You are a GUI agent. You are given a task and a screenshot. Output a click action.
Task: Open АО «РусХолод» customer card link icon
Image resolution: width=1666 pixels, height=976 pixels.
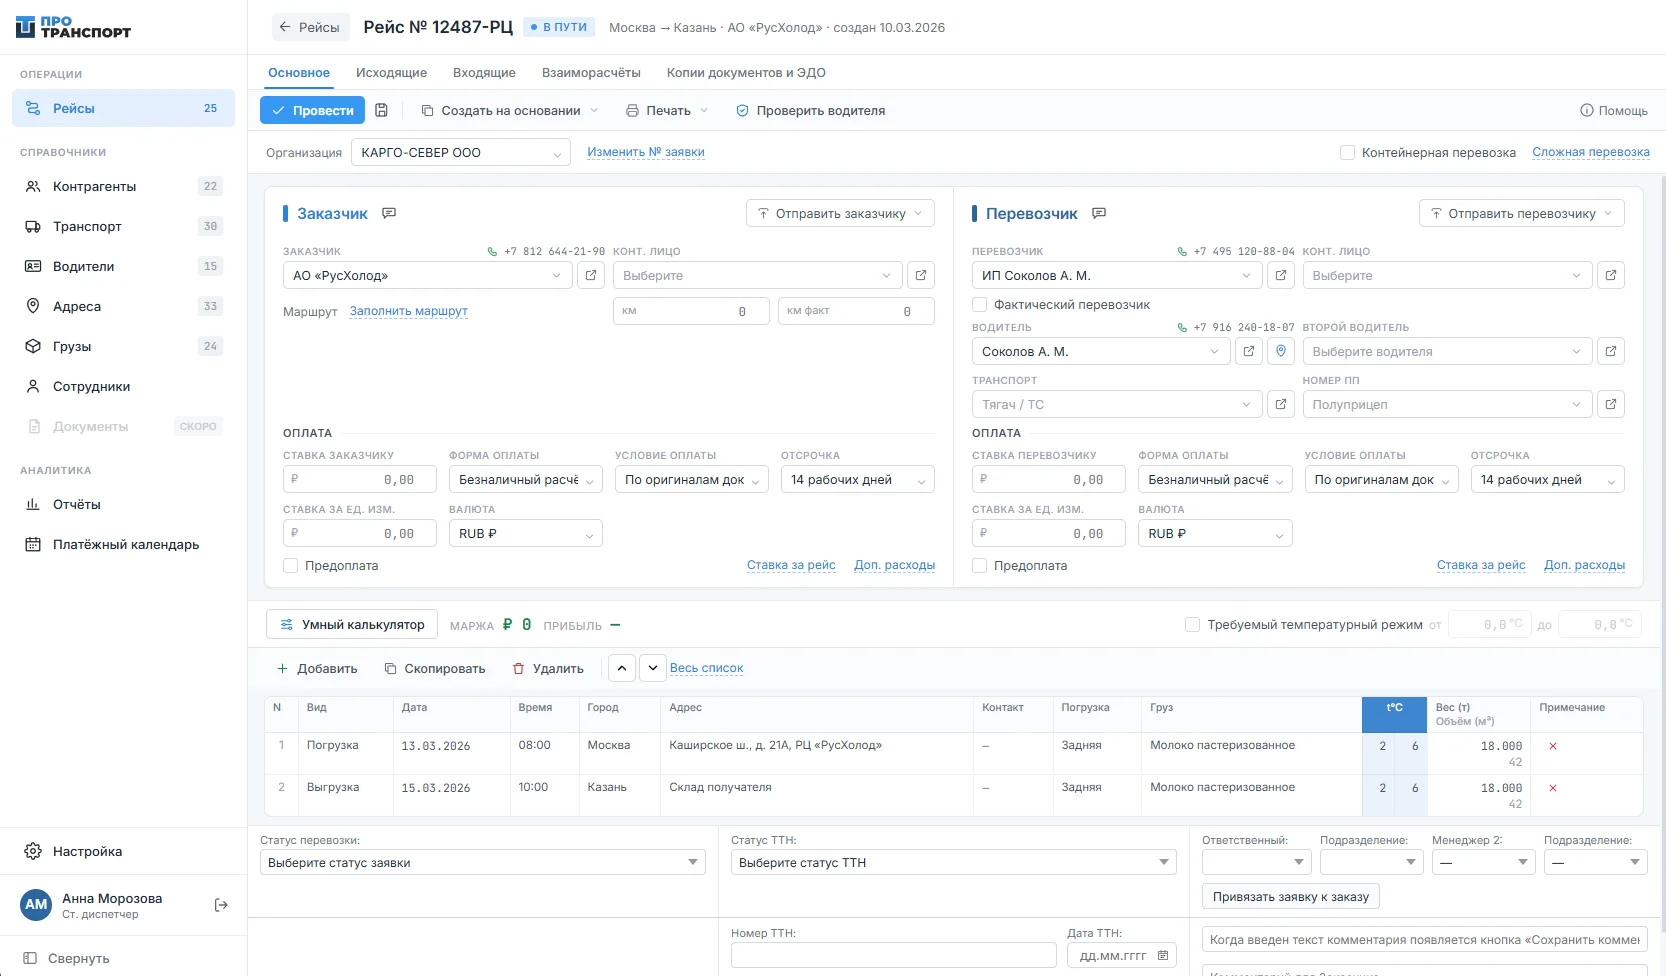click(591, 275)
